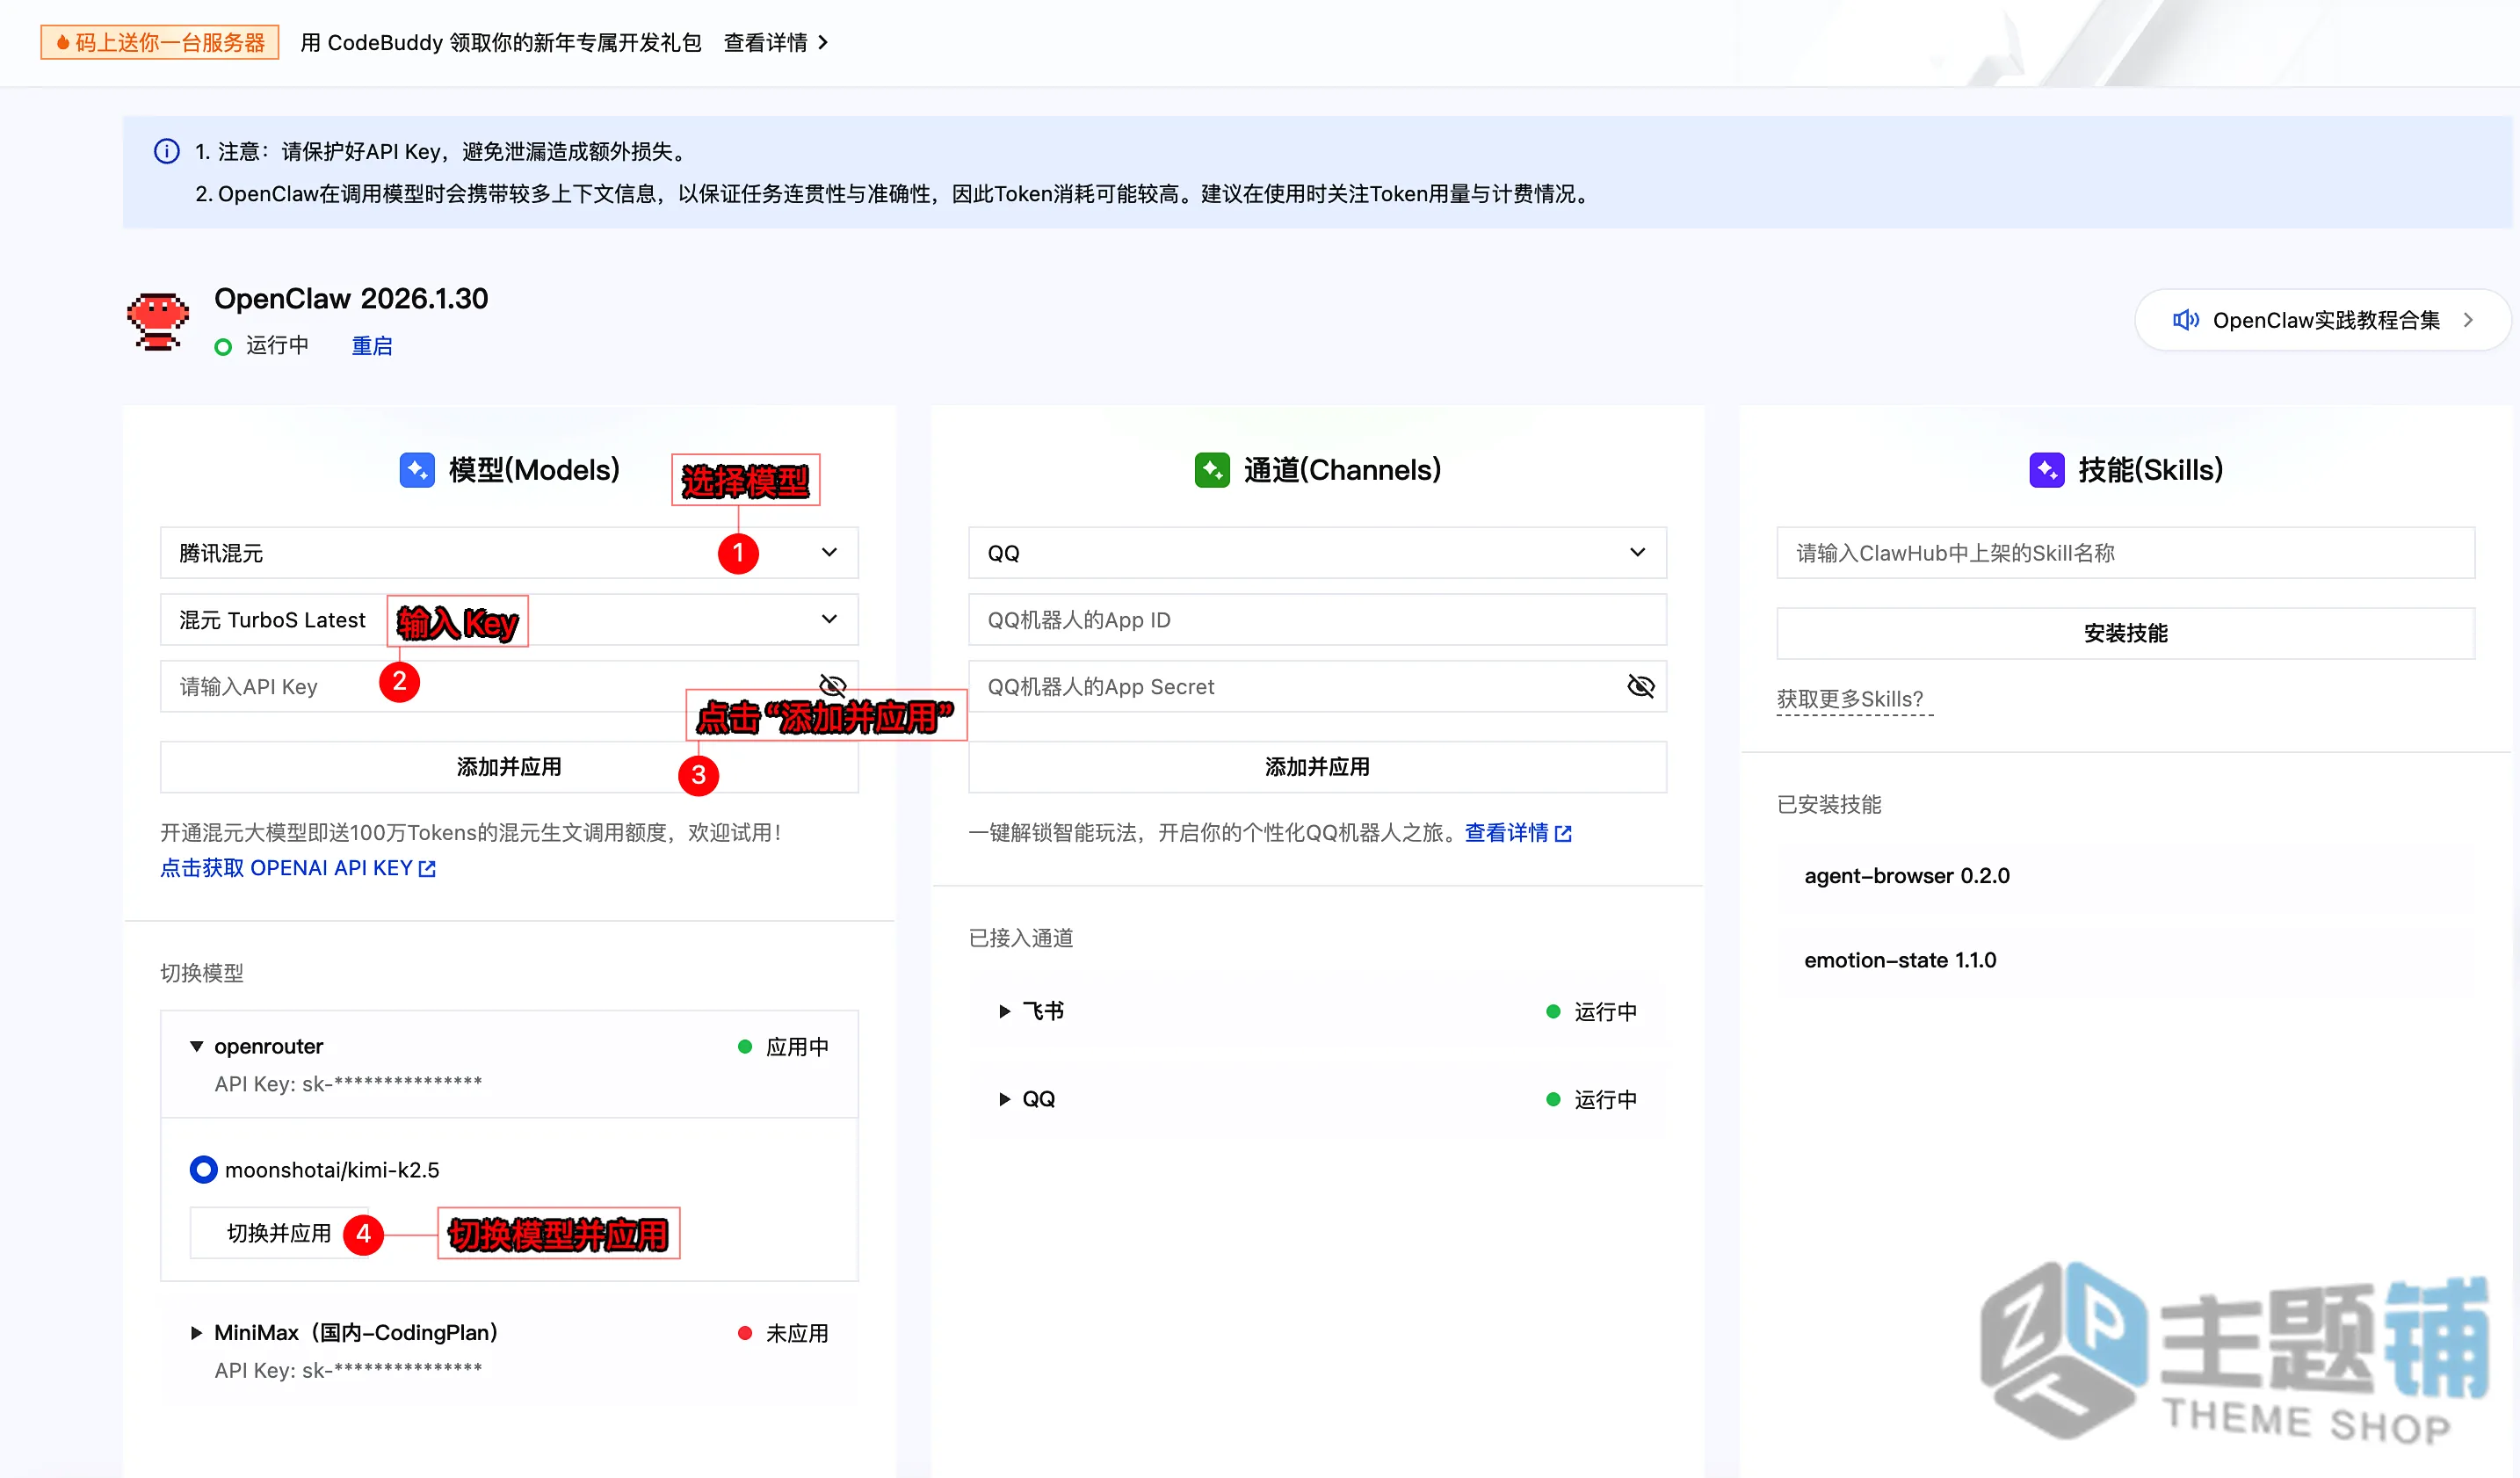Open 点击获取 OPENAI API KEY link
2520x1478 pixels.
298,868
